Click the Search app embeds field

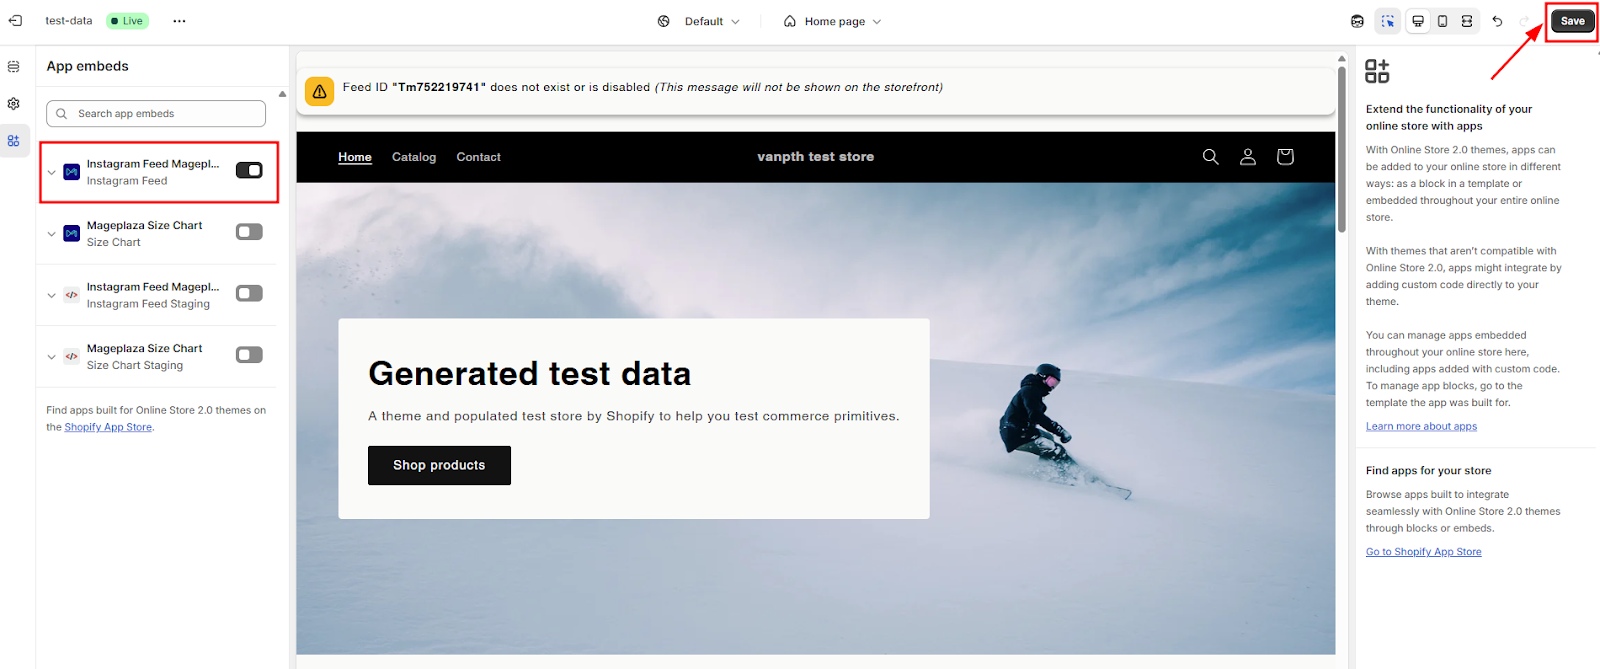156,114
